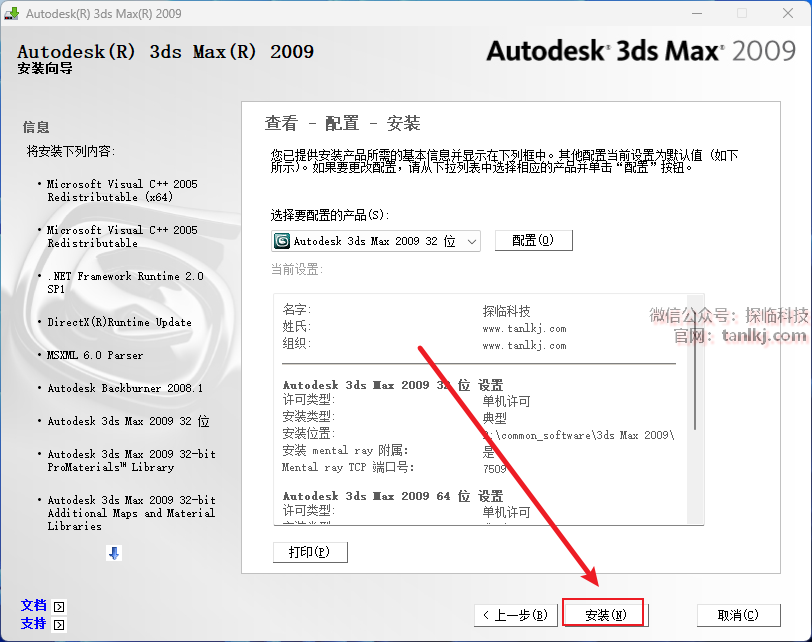Screen dimensions: 812x642
Task: Click the install path 'common_software\3ds Max 2009\'
Action: click(578, 435)
